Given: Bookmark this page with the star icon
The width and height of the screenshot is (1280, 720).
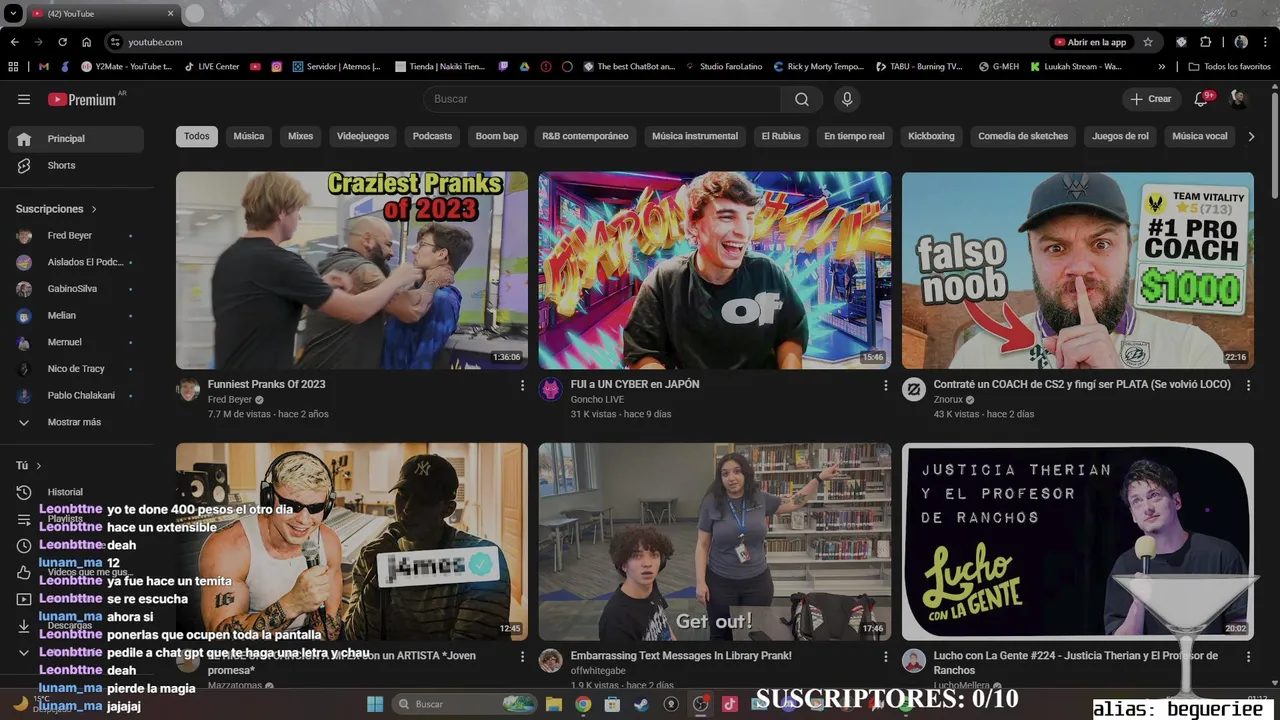Looking at the screenshot, I should [x=1148, y=42].
